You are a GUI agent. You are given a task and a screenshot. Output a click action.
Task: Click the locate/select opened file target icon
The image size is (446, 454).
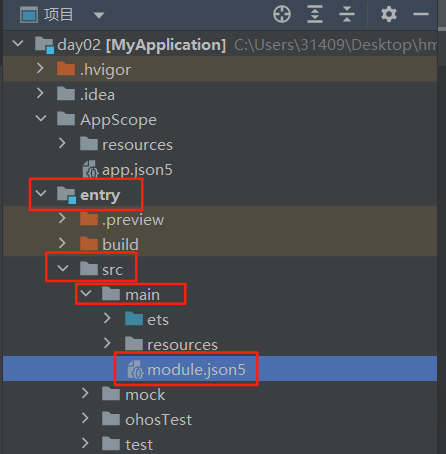click(282, 14)
